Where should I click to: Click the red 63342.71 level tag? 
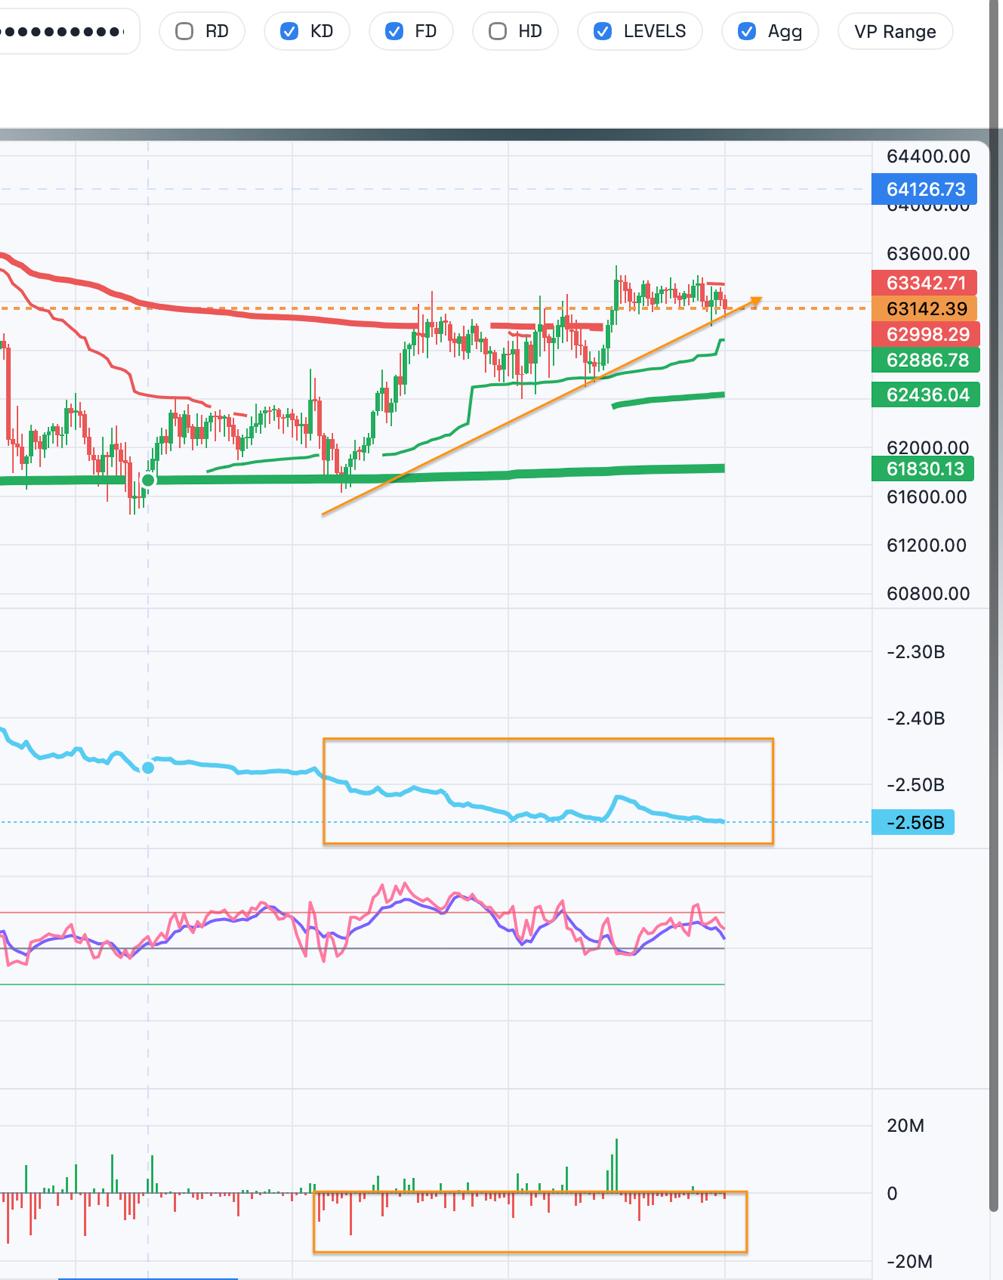(926, 283)
